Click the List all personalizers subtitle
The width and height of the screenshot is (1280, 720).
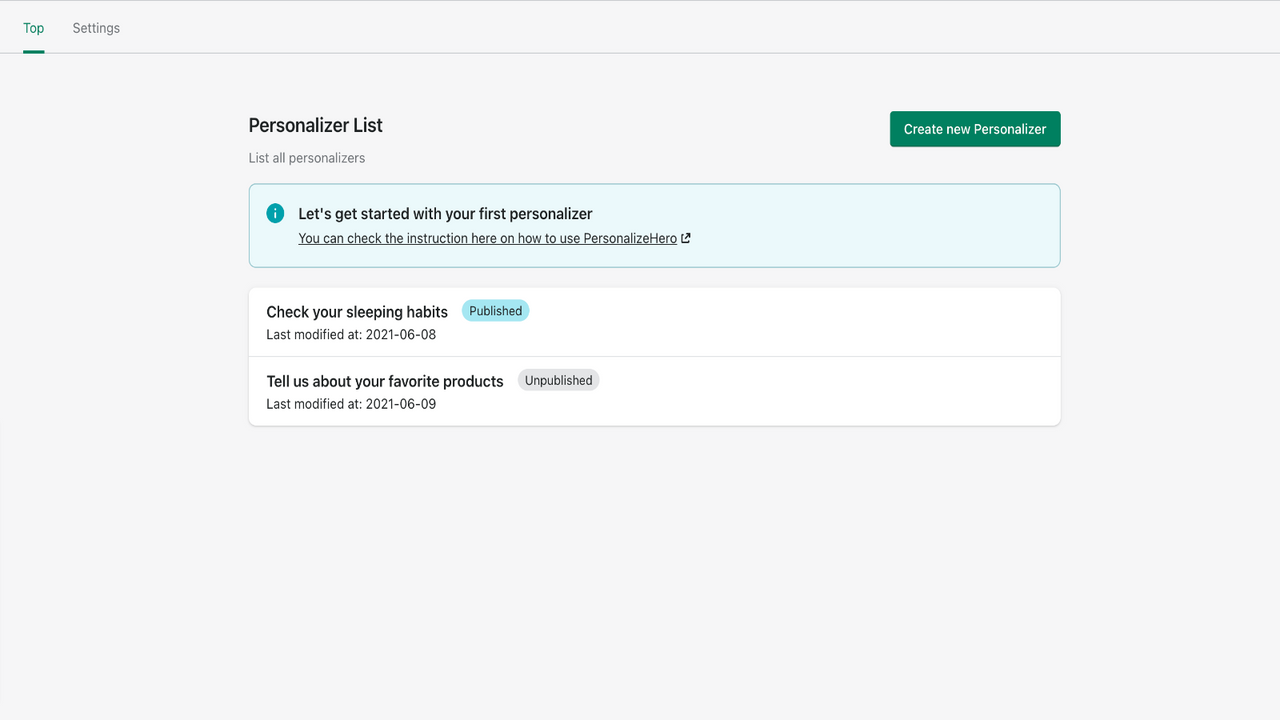click(x=307, y=158)
